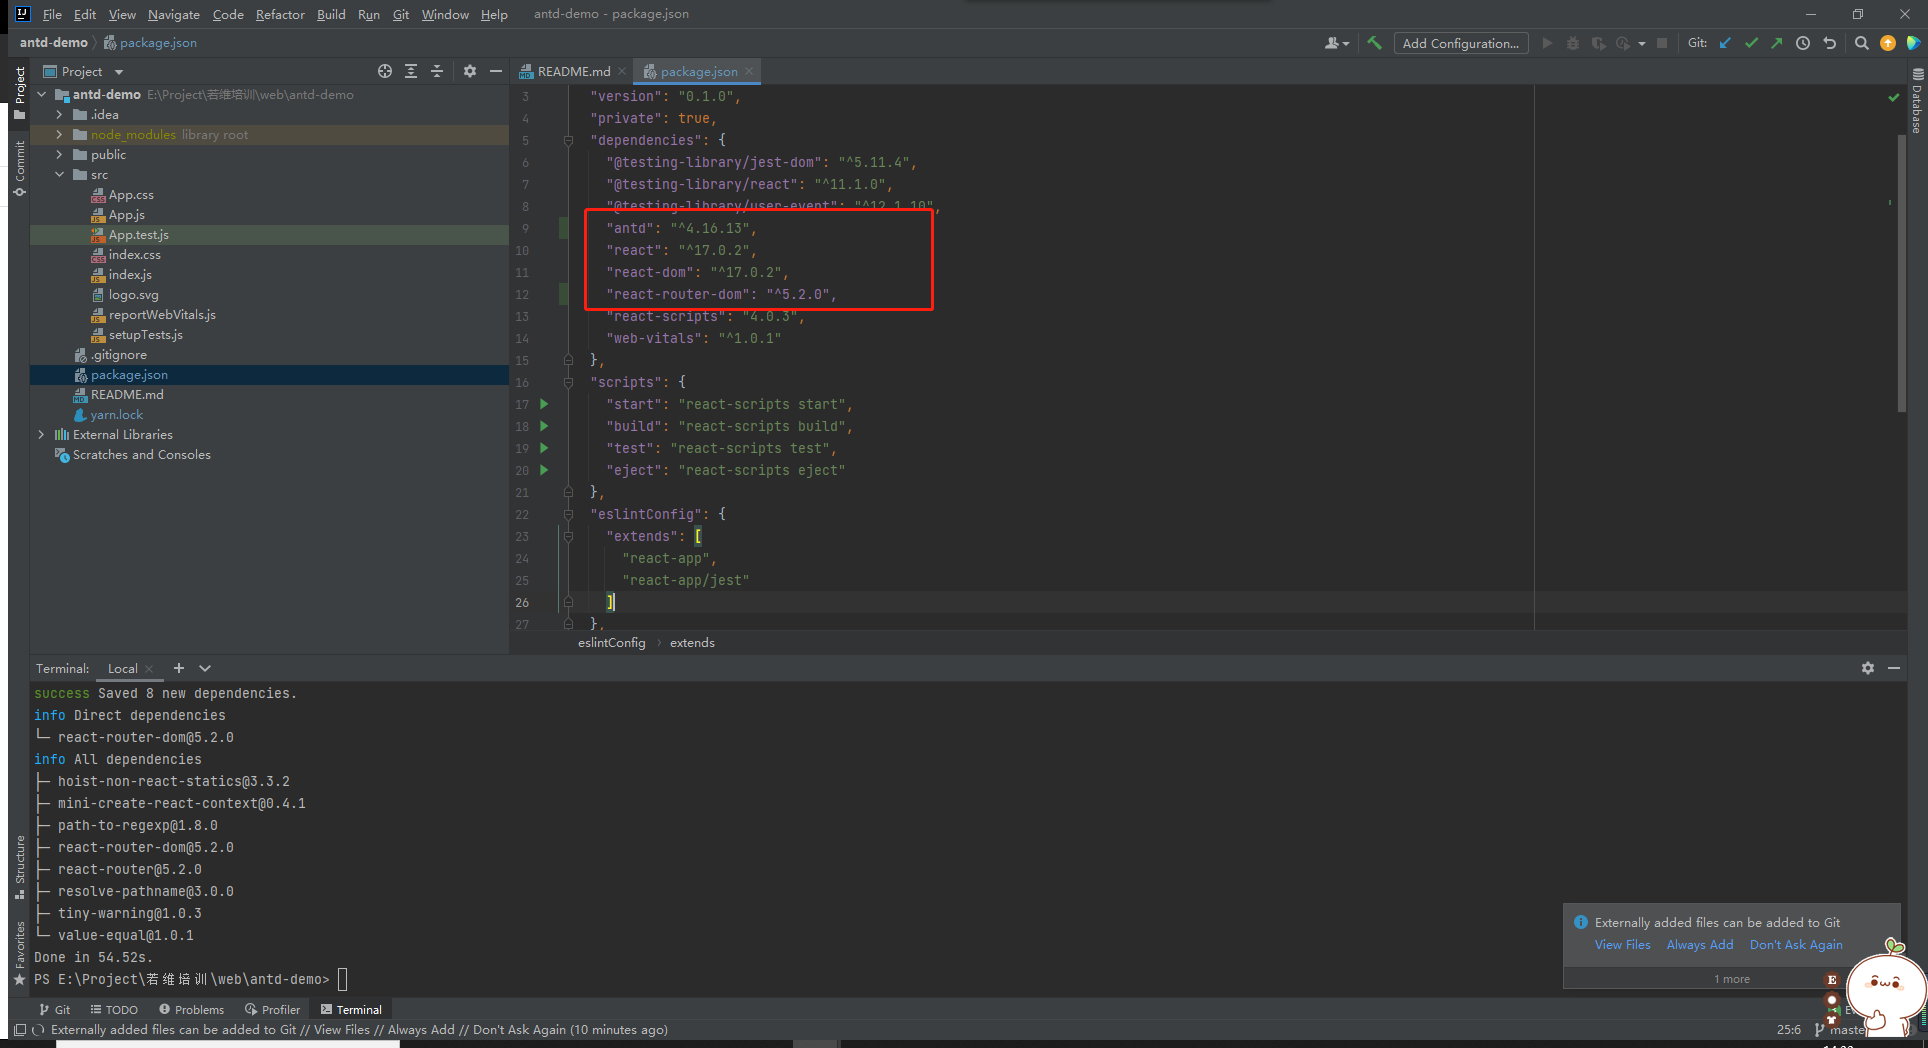The image size is (1928, 1048).
Task: Open the Problems tool window tab
Action: (191, 1009)
